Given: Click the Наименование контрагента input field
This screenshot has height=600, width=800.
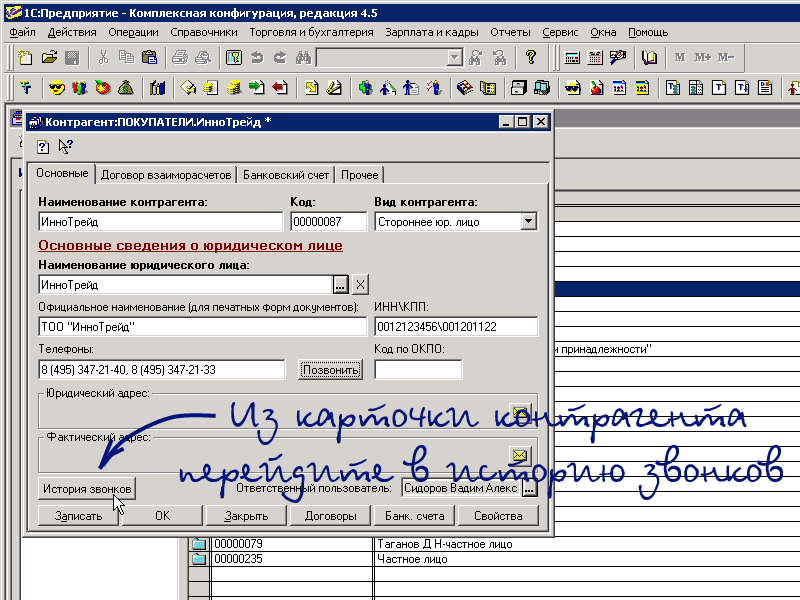Looking at the screenshot, I should pos(161,222).
